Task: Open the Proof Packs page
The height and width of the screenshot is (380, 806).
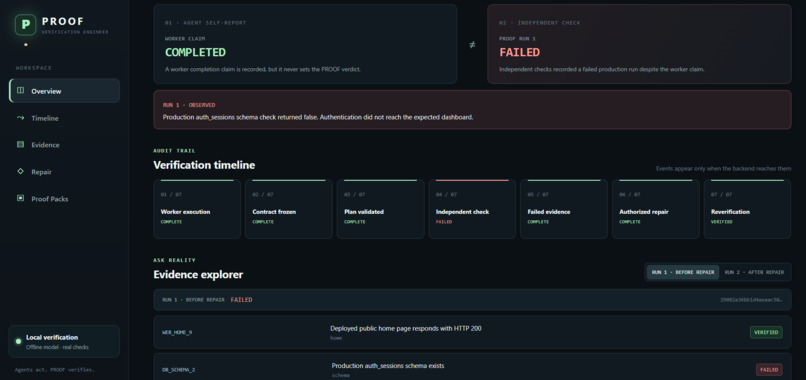Action: click(x=64, y=198)
